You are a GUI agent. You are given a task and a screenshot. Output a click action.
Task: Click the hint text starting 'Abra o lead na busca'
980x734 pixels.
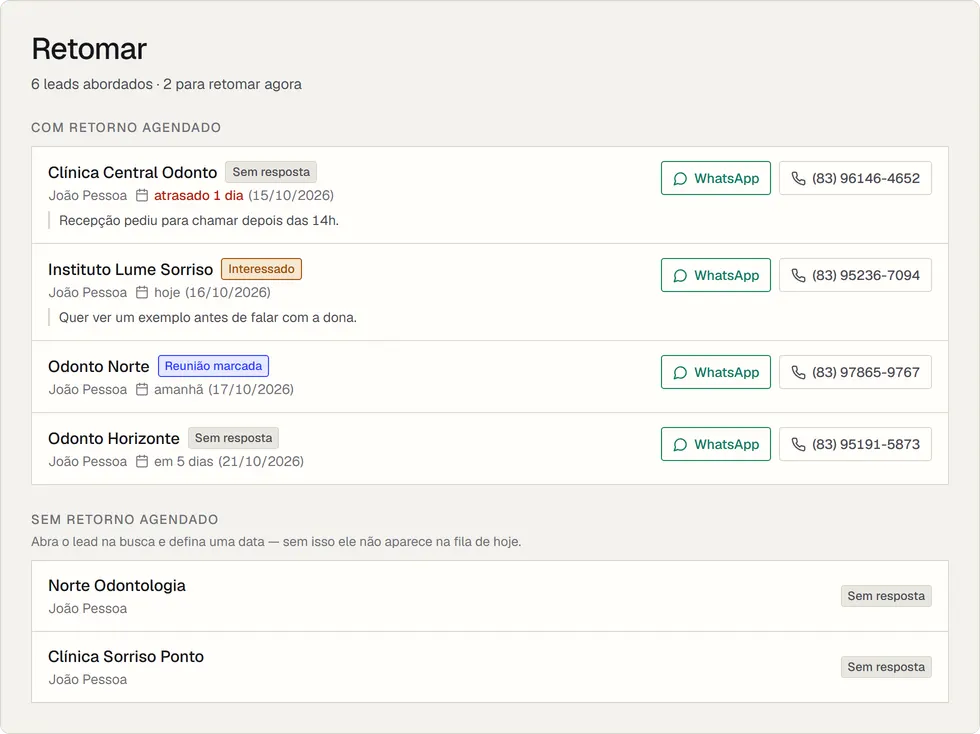point(276,541)
